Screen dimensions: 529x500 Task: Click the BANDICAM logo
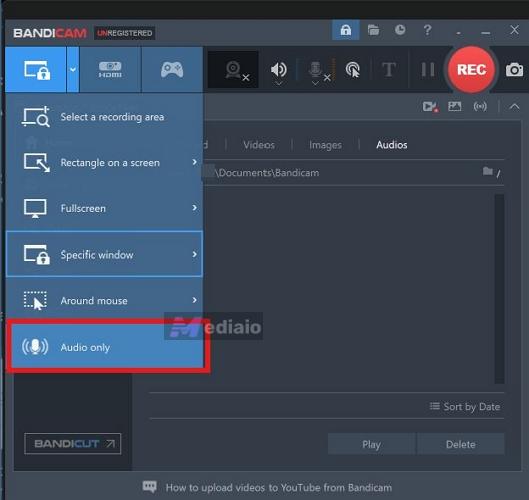coord(50,33)
